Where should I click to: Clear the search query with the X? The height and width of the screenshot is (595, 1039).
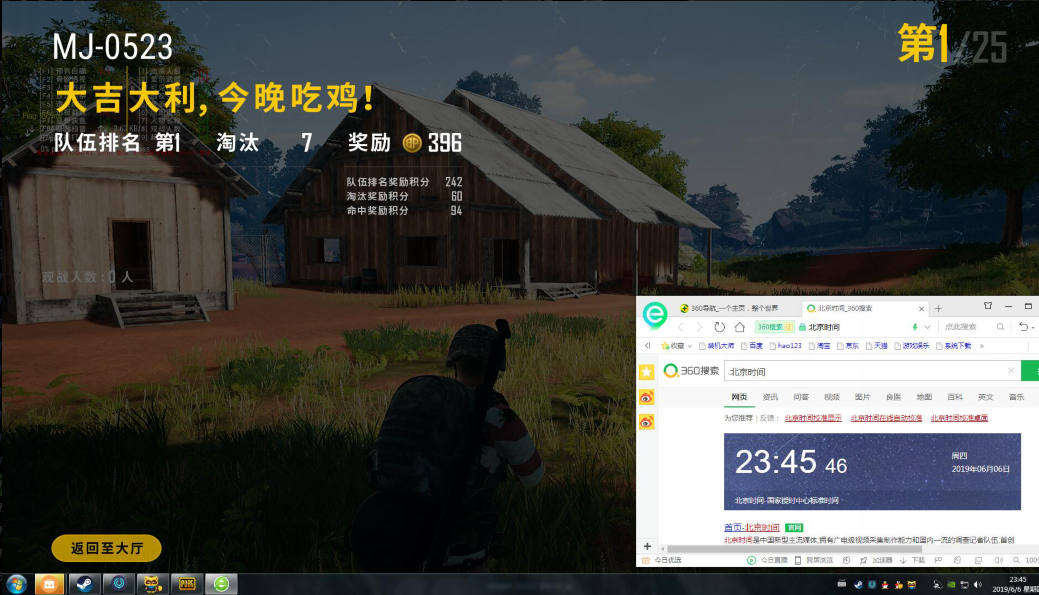[x=1011, y=371]
